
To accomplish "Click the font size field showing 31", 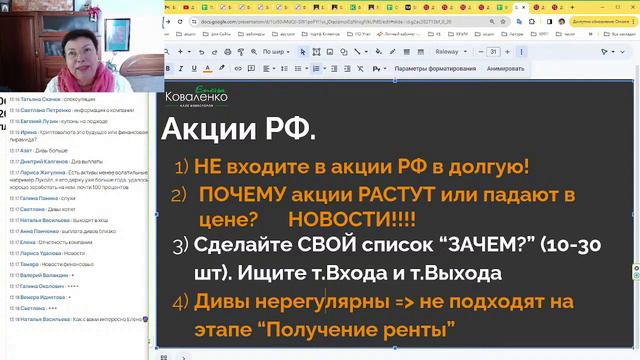I will [x=493, y=52].
